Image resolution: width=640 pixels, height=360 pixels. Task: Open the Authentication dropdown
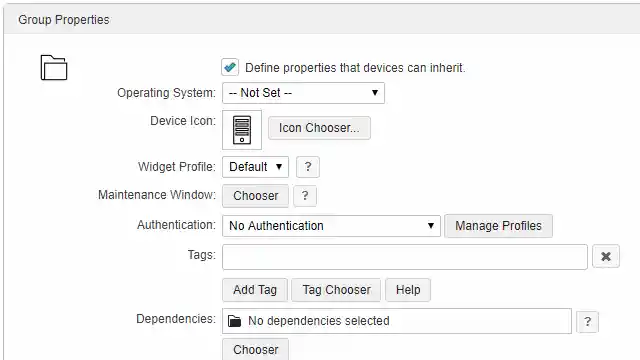(x=331, y=226)
